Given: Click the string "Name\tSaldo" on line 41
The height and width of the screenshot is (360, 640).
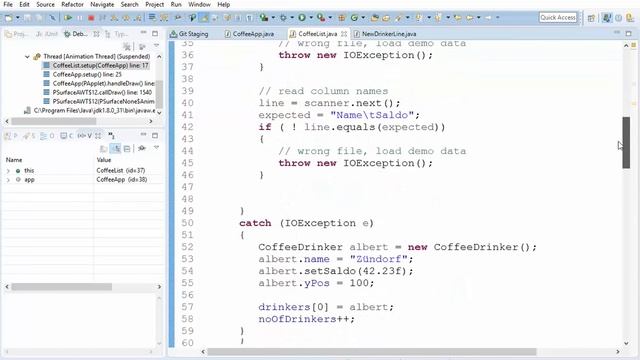Looking at the screenshot, I should click(x=372, y=115).
